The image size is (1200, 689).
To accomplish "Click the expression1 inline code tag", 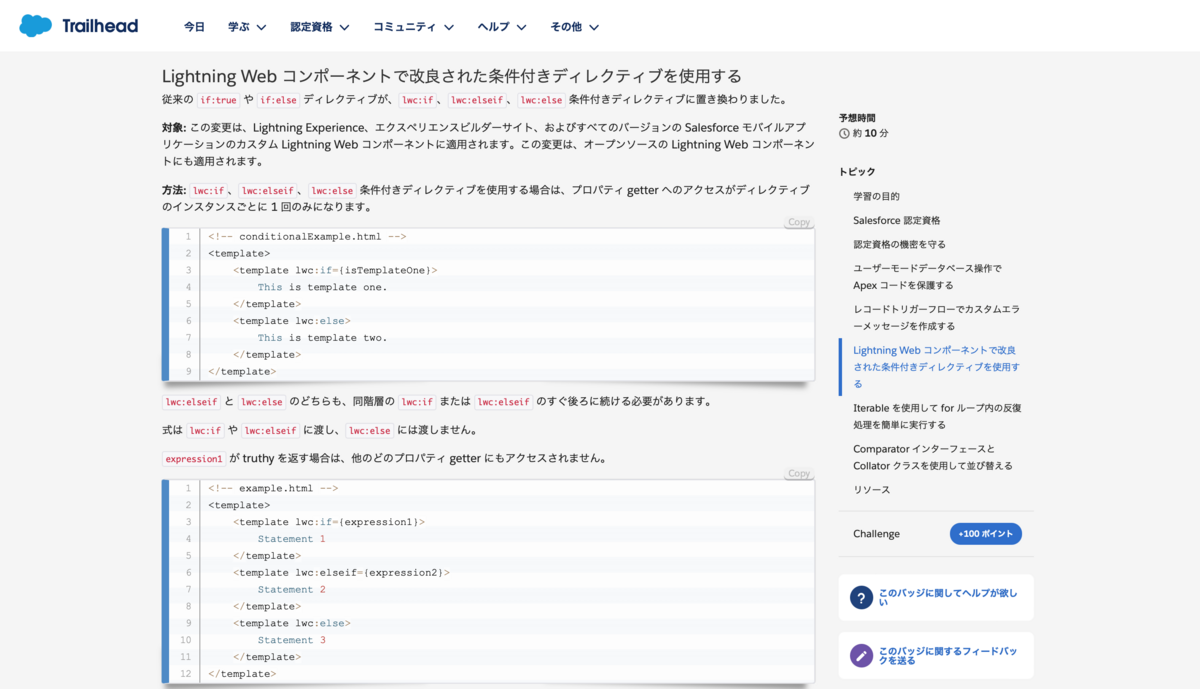I will tap(194, 459).
